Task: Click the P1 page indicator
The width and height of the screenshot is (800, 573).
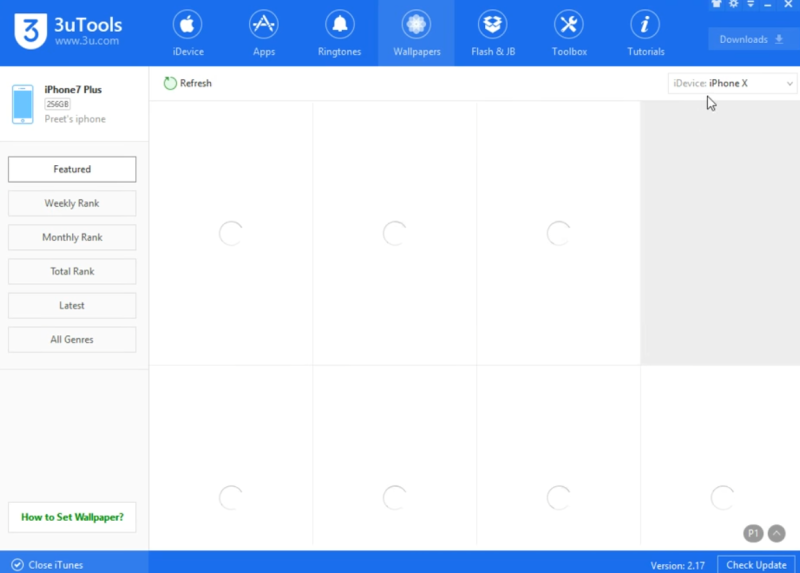Action: (753, 533)
